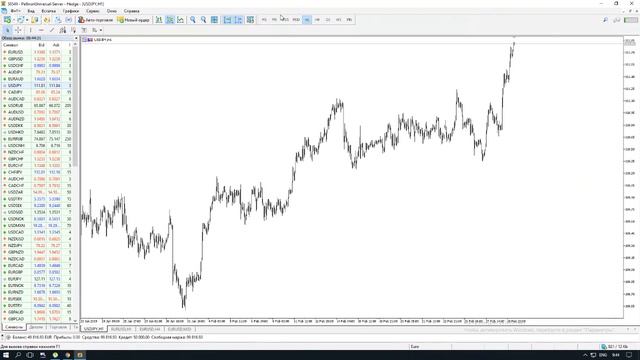The height and width of the screenshot is (360, 640).
Task: Switch chart to candlestick mode
Action: point(170,20)
